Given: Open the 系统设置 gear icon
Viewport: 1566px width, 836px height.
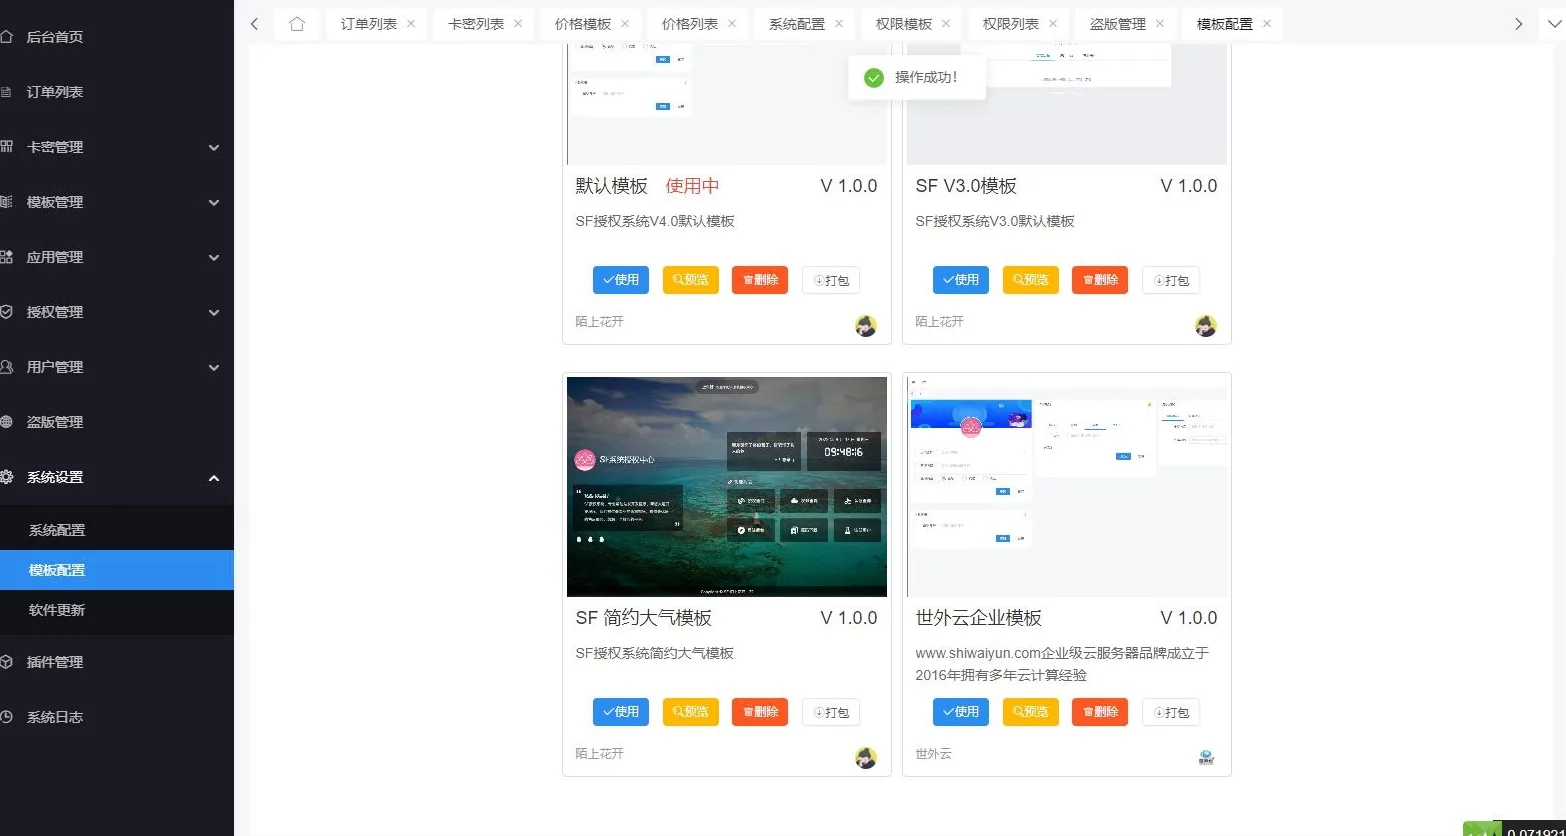Looking at the screenshot, I should (14, 477).
